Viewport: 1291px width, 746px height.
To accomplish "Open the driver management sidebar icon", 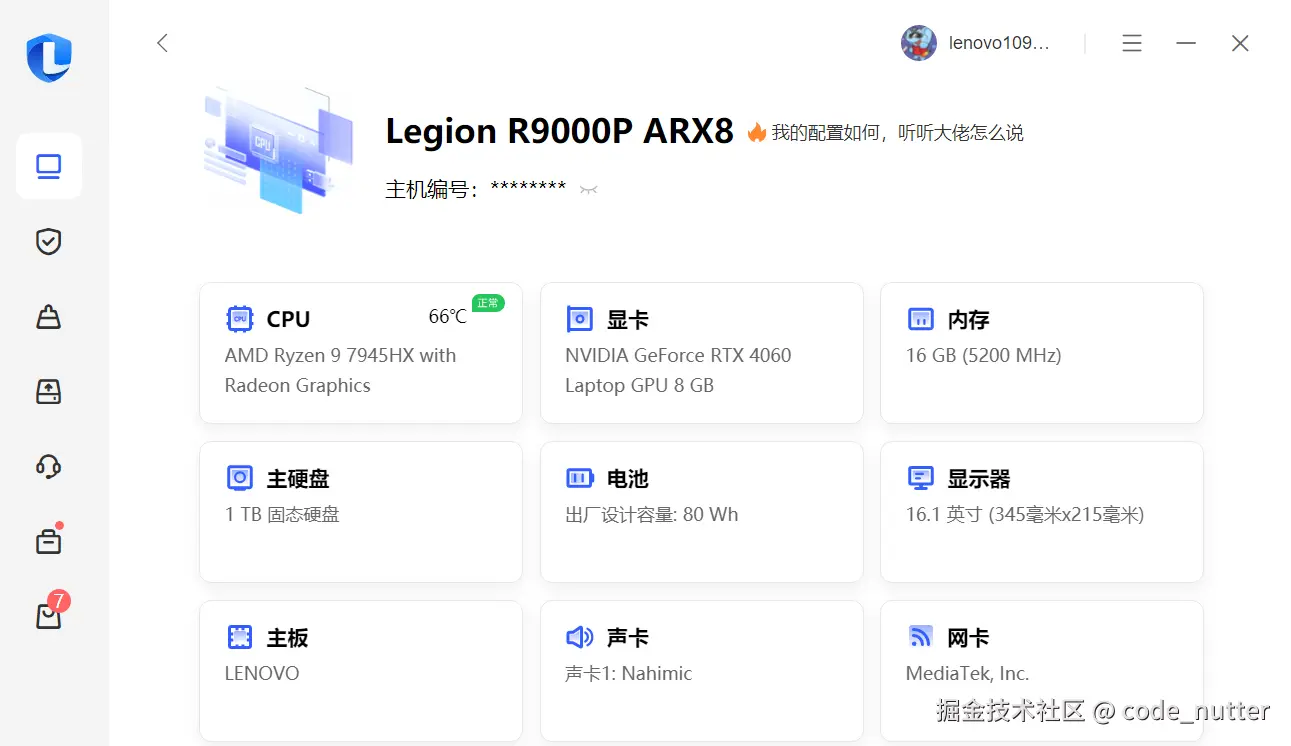I will pos(49,317).
